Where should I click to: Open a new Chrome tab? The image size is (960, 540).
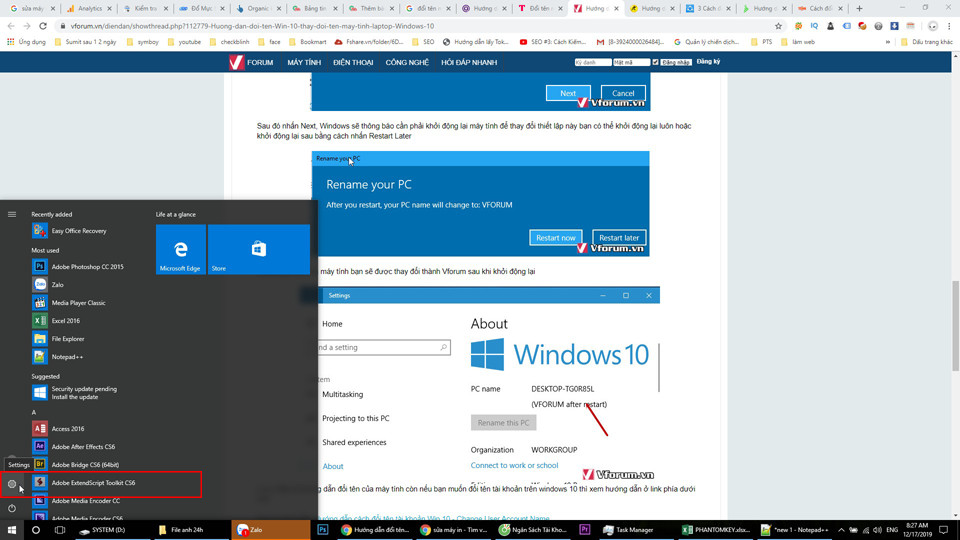(860, 9)
